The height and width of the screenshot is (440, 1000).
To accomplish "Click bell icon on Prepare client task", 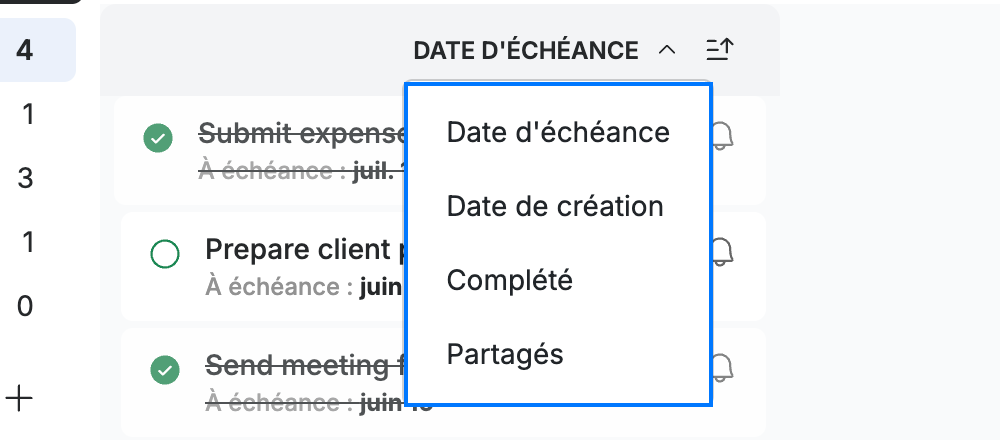I will (x=723, y=252).
